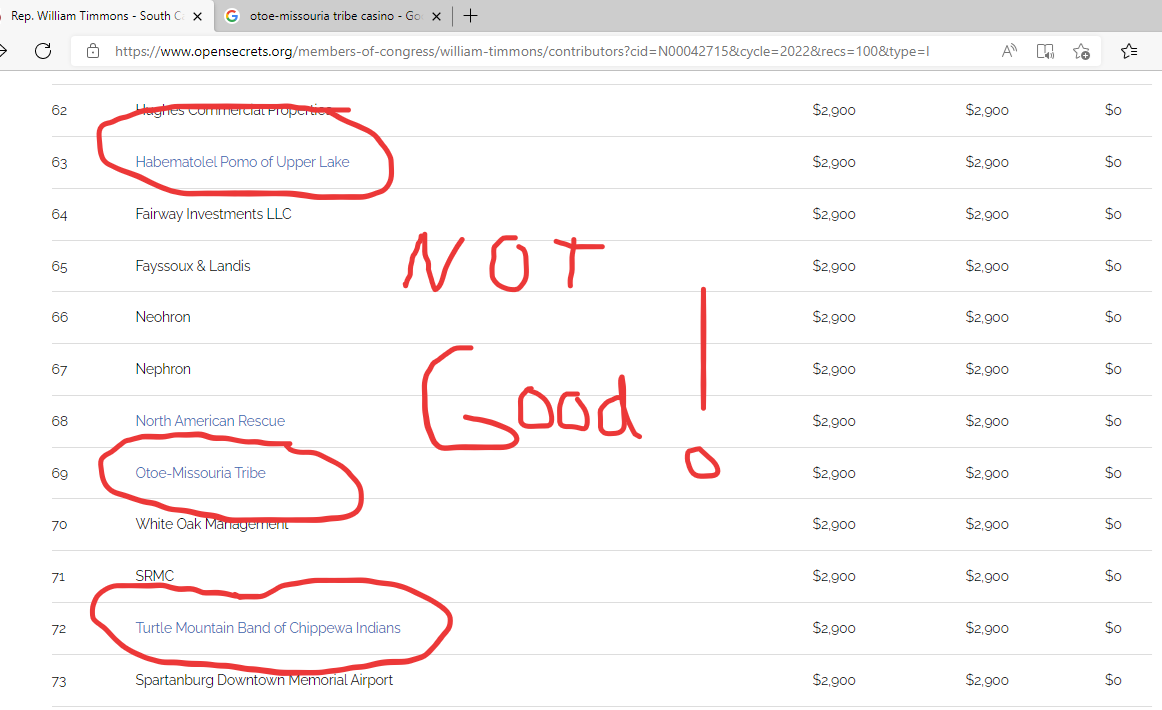Open Habematolel Pomo of Upper Lake link
This screenshot has height=710, width=1162.
242,162
